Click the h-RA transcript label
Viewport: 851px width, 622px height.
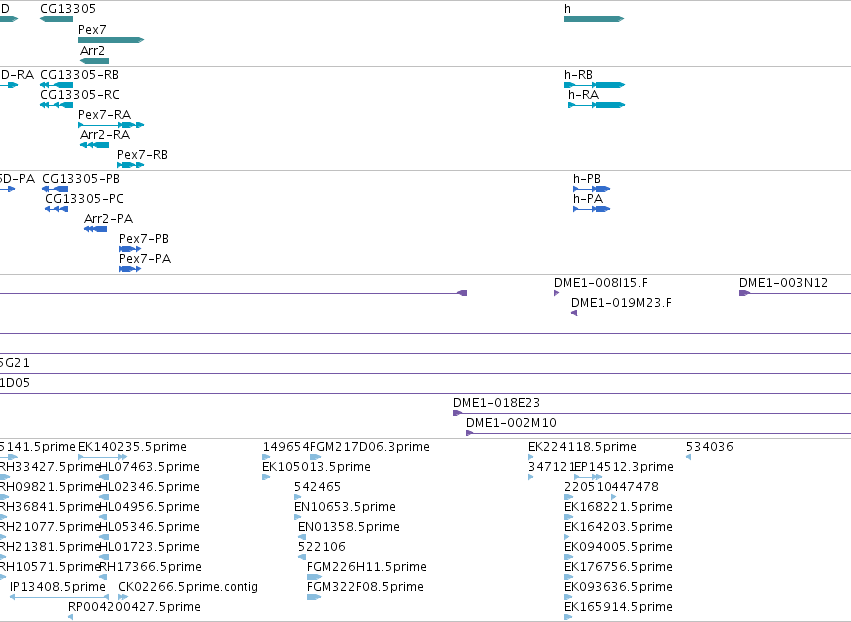tap(583, 95)
